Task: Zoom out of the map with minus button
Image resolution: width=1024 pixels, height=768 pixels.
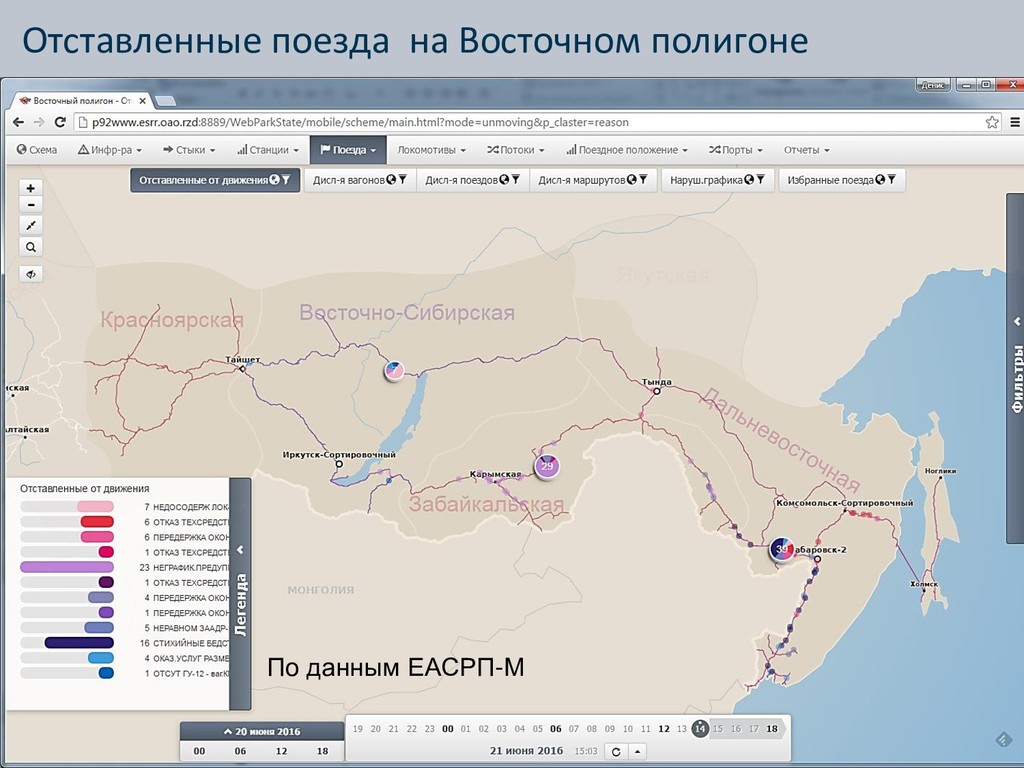Action: coord(31,205)
